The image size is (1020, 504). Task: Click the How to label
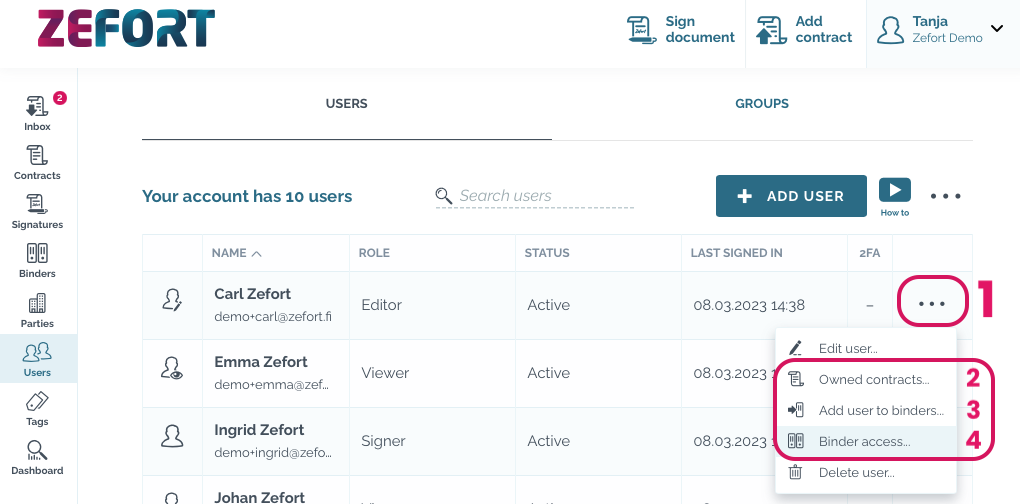click(894, 213)
